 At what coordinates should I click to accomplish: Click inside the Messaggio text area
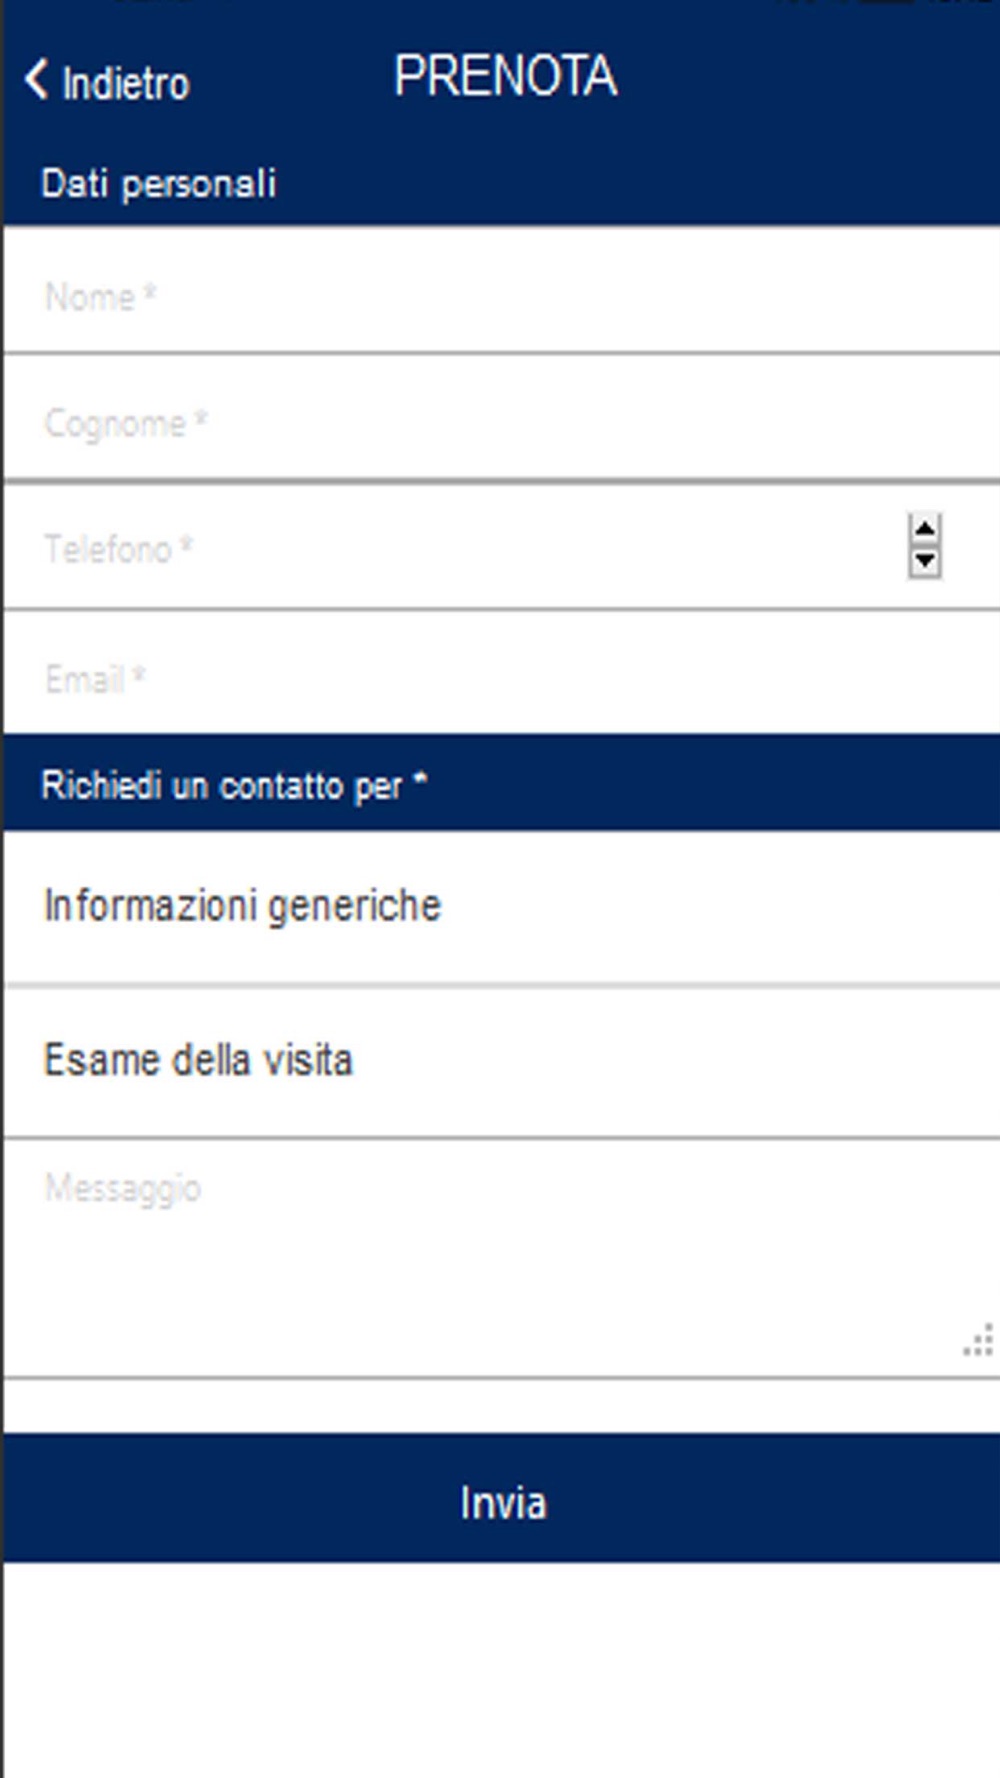pyautogui.click(x=480, y=1255)
